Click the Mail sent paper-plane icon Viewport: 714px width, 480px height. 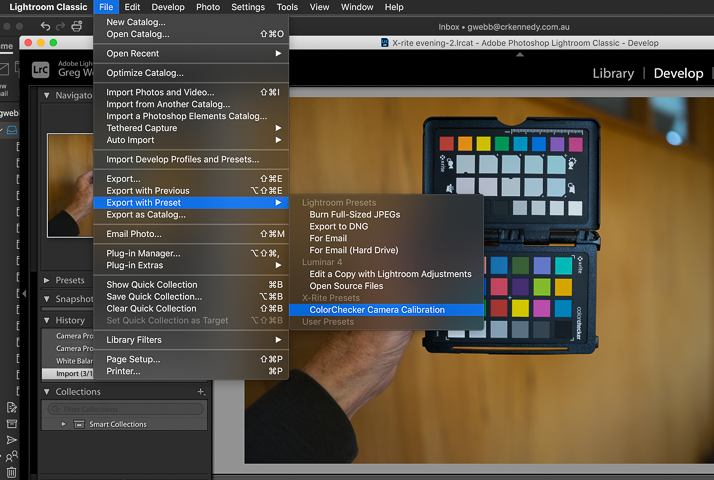[11, 439]
